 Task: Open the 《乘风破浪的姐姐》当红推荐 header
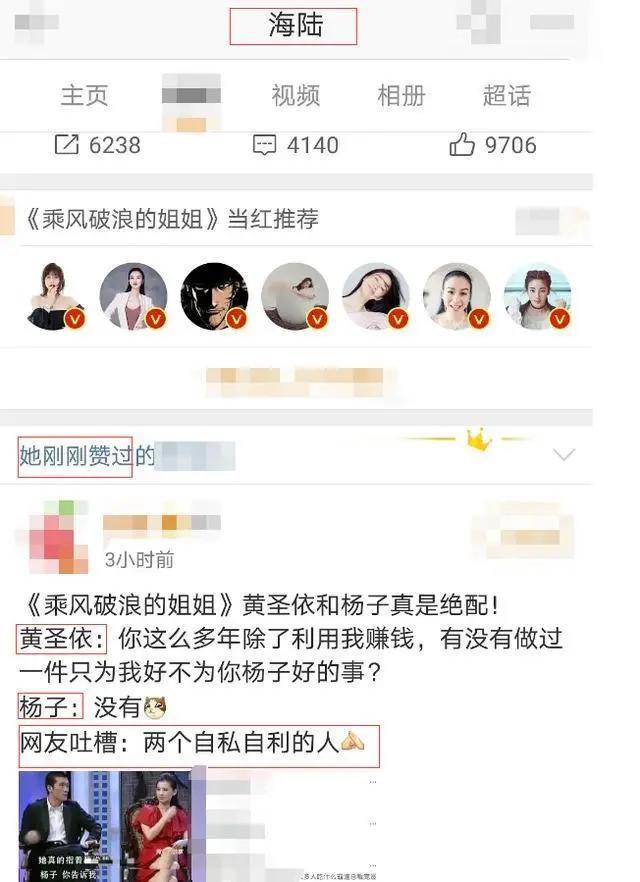pos(171,219)
